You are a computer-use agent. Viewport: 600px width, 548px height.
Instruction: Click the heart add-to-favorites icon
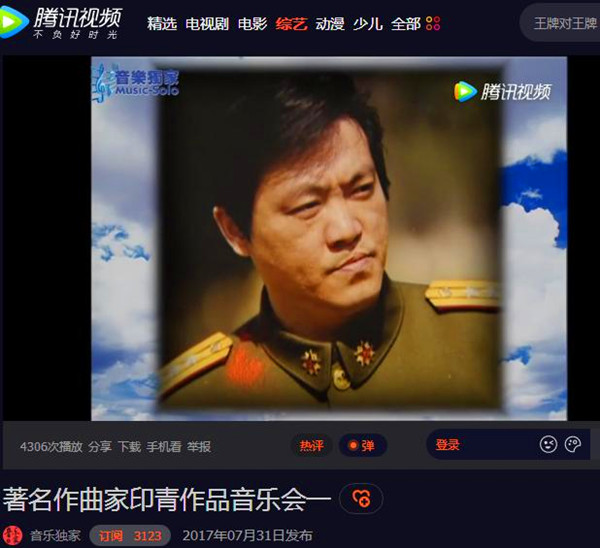pyautogui.click(x=361, y=498)
